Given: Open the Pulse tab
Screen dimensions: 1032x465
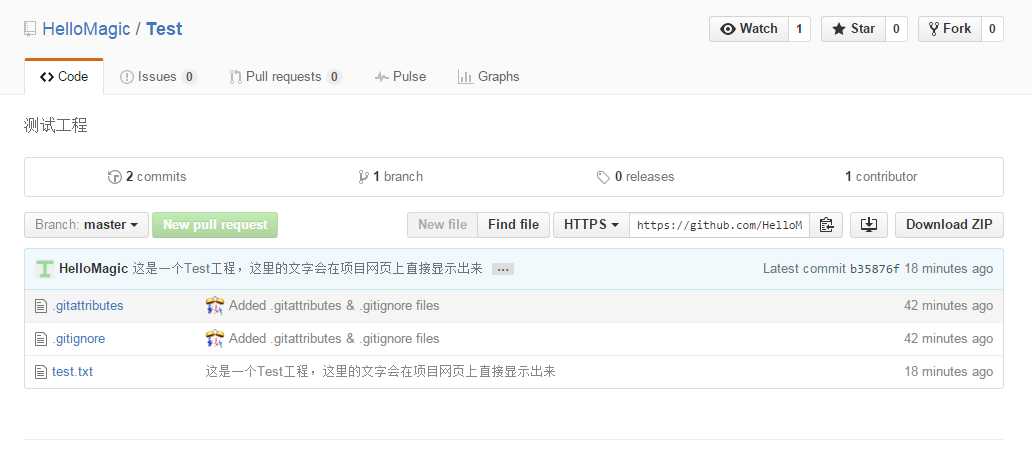Looking at the screenshot, I should 400,77.
